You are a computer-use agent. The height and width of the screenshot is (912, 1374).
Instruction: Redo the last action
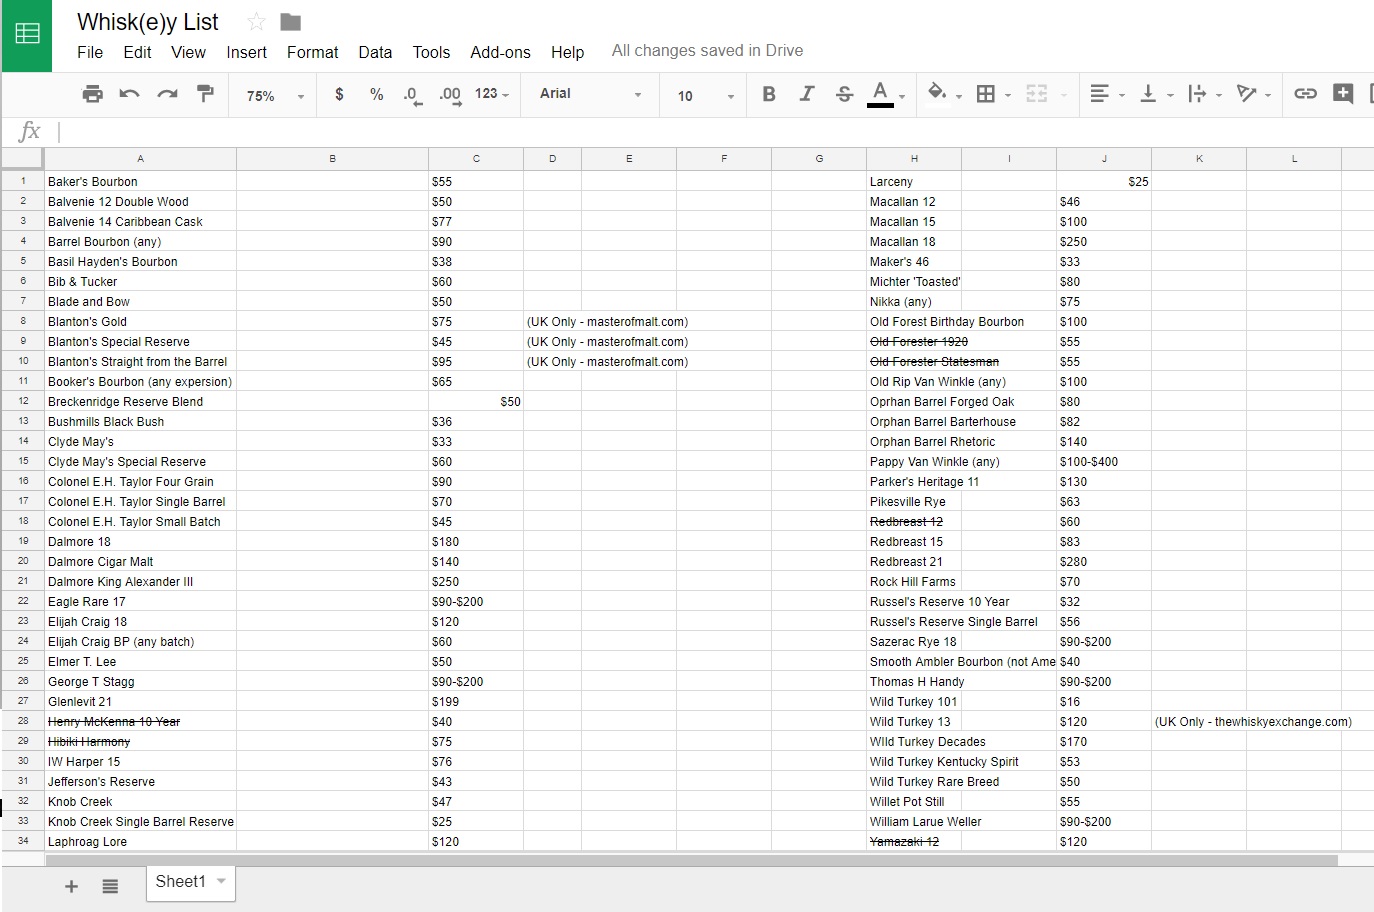tap(167, 94)
